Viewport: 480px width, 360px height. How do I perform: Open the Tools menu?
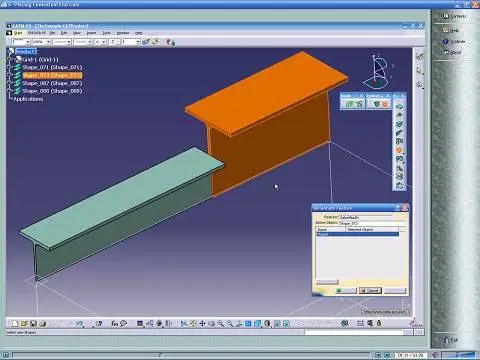pos(106,33)
